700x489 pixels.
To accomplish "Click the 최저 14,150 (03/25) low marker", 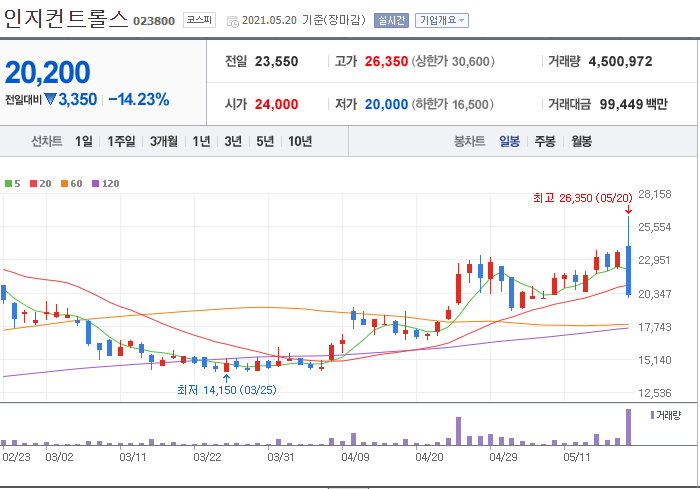I will click(x=227, y=390).
